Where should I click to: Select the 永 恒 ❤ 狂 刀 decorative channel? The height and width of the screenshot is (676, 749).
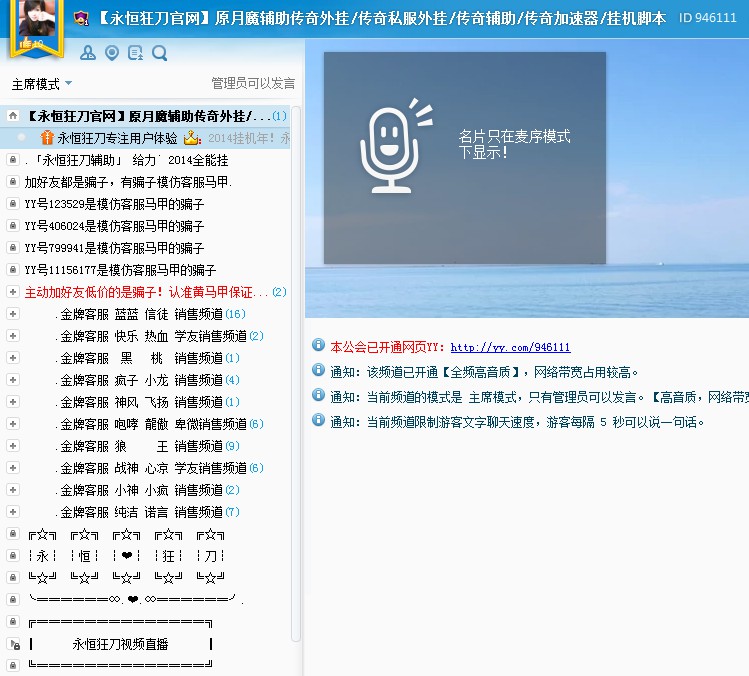(127, 556)
